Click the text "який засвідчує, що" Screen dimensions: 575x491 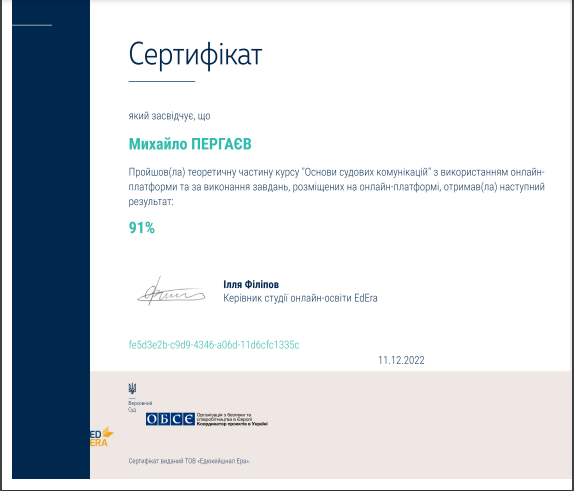pyautogui.click(x=169, y=116)
